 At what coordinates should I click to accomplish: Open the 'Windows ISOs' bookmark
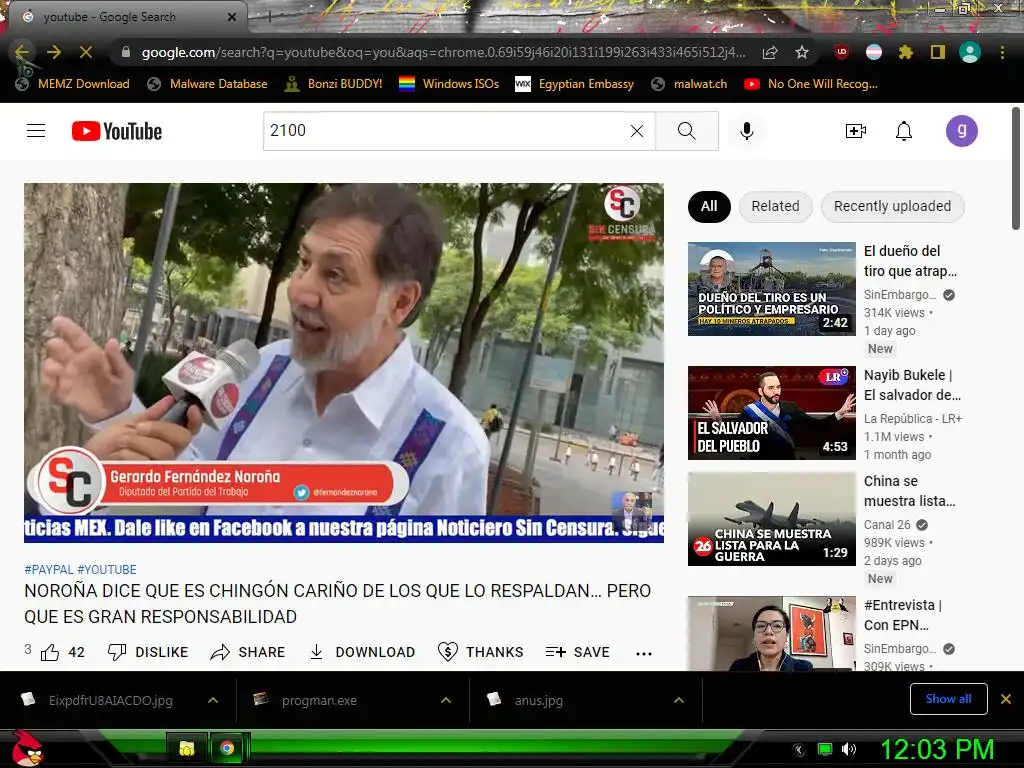pos(449,84)
